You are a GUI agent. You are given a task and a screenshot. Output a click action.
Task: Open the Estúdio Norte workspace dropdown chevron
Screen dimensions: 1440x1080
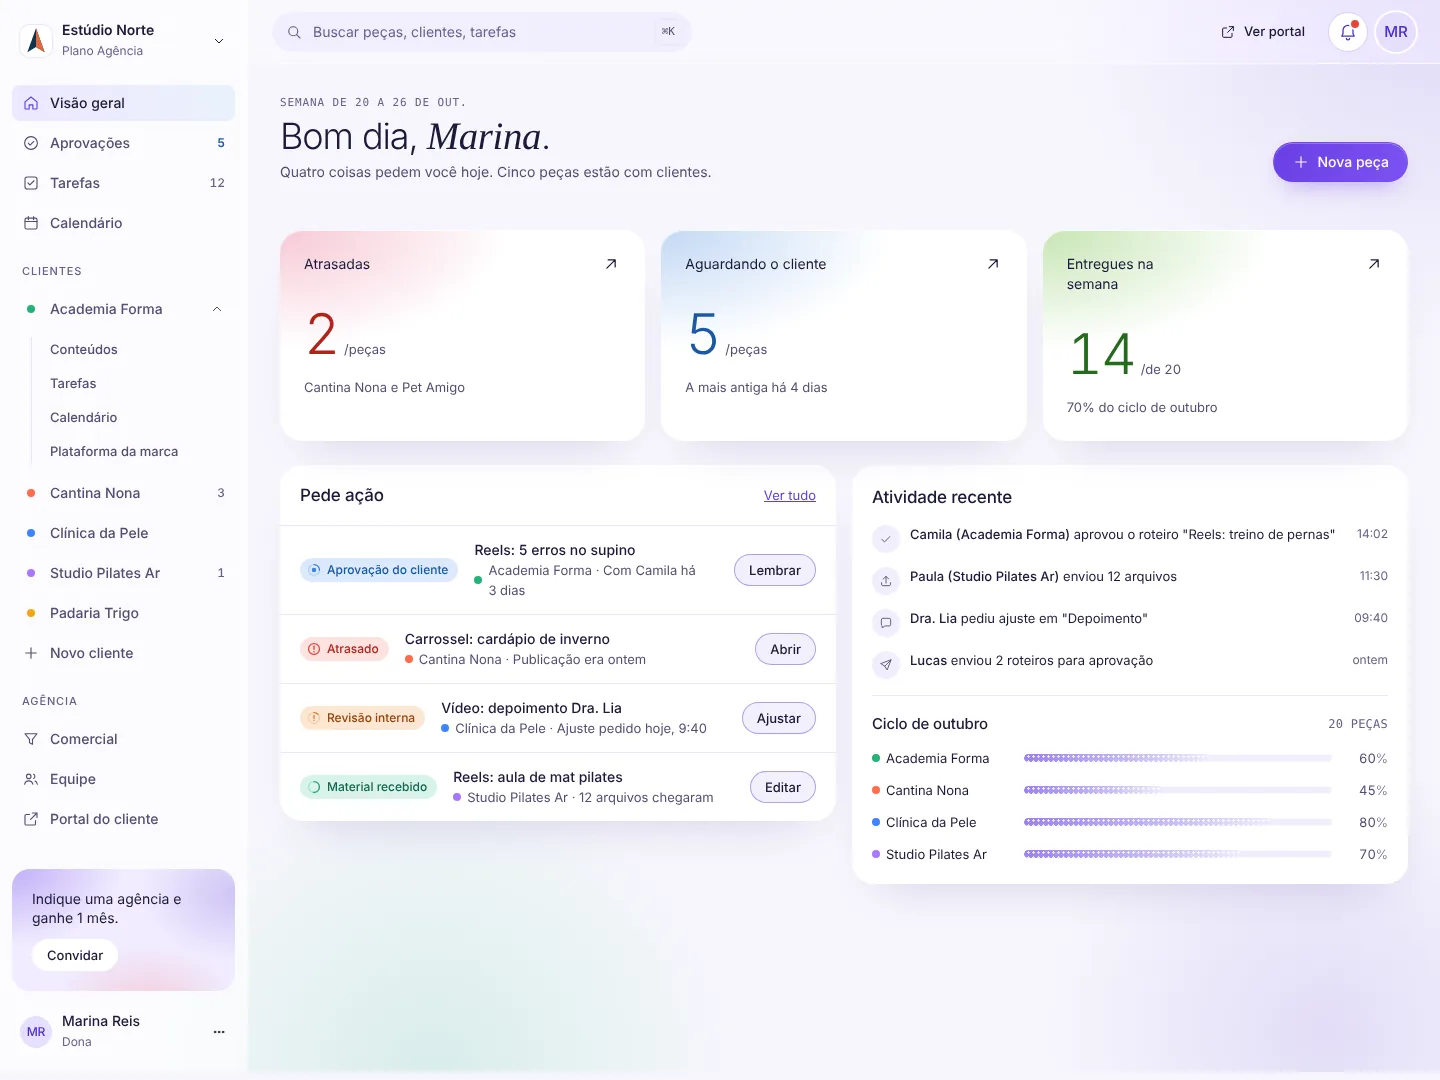click(x=219, y=41)
